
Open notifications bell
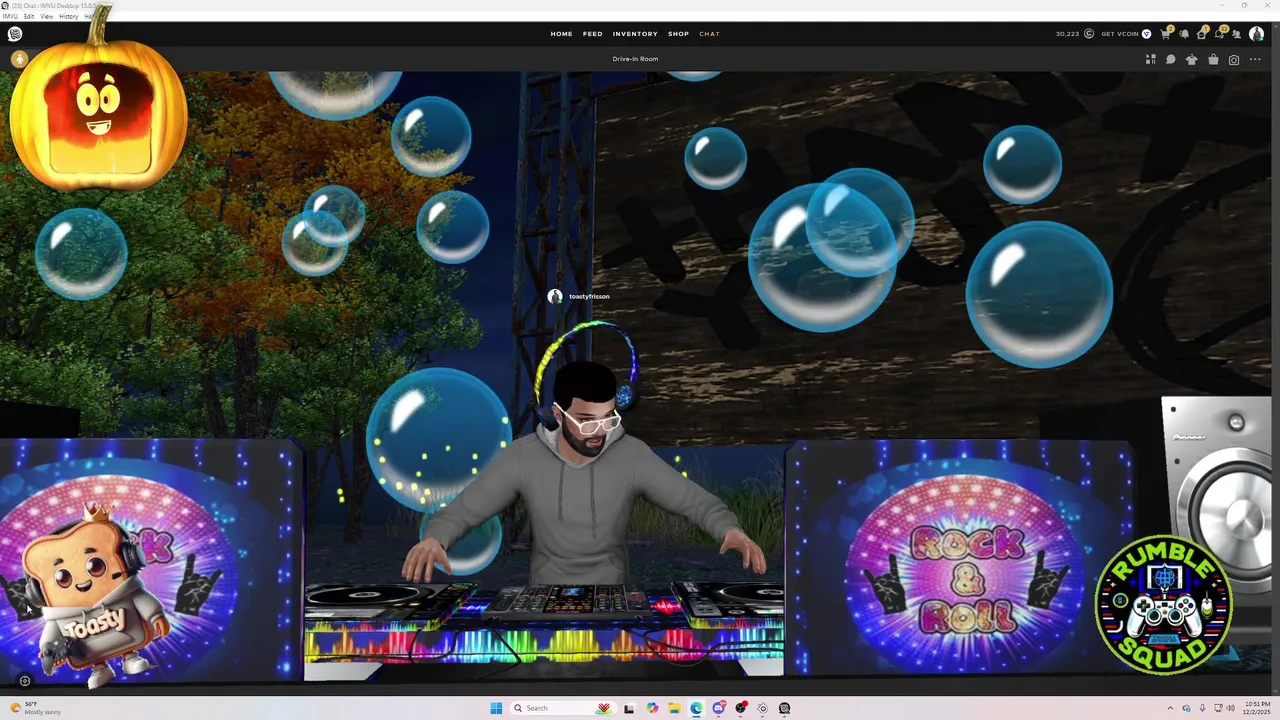coord(1184,34)
